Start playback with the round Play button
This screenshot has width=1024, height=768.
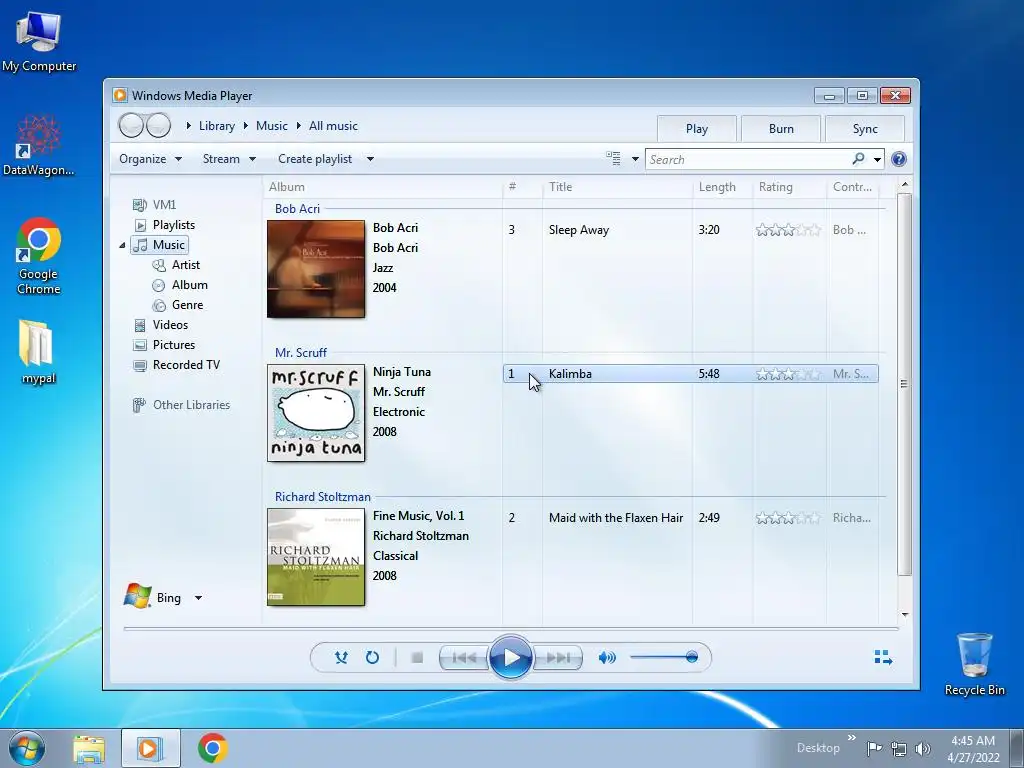point(511,658)
